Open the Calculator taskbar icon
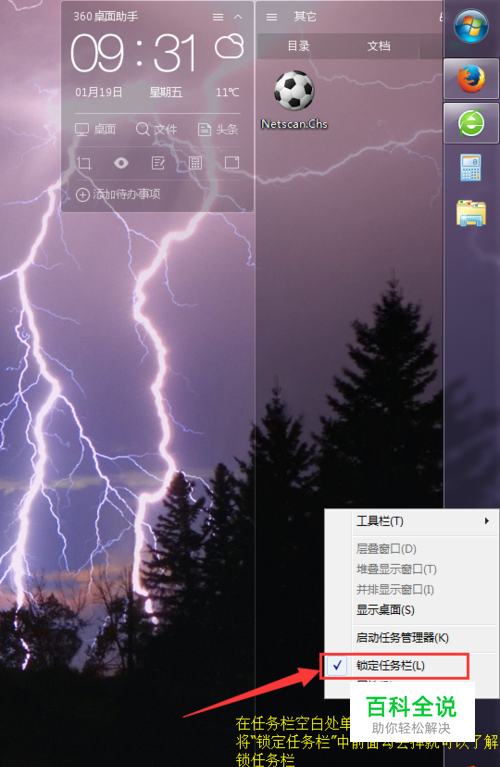Viewport: 500px width, 767px height. coord(471,167)
